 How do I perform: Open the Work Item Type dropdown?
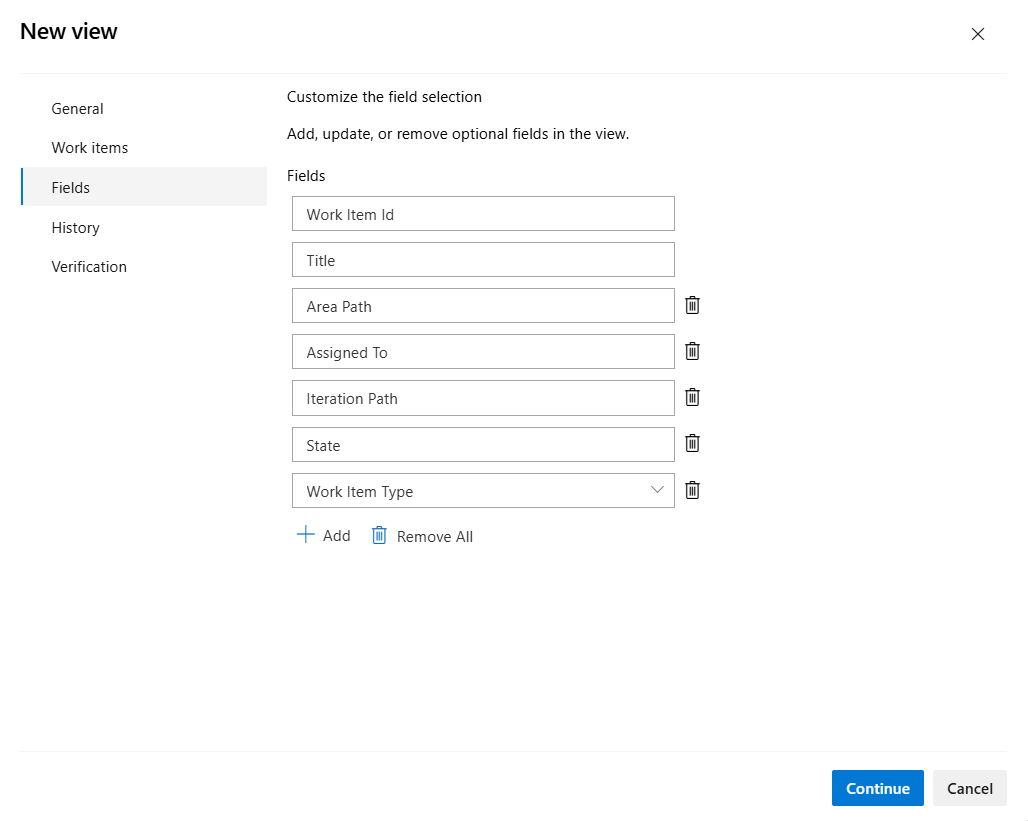coord(657,490)
